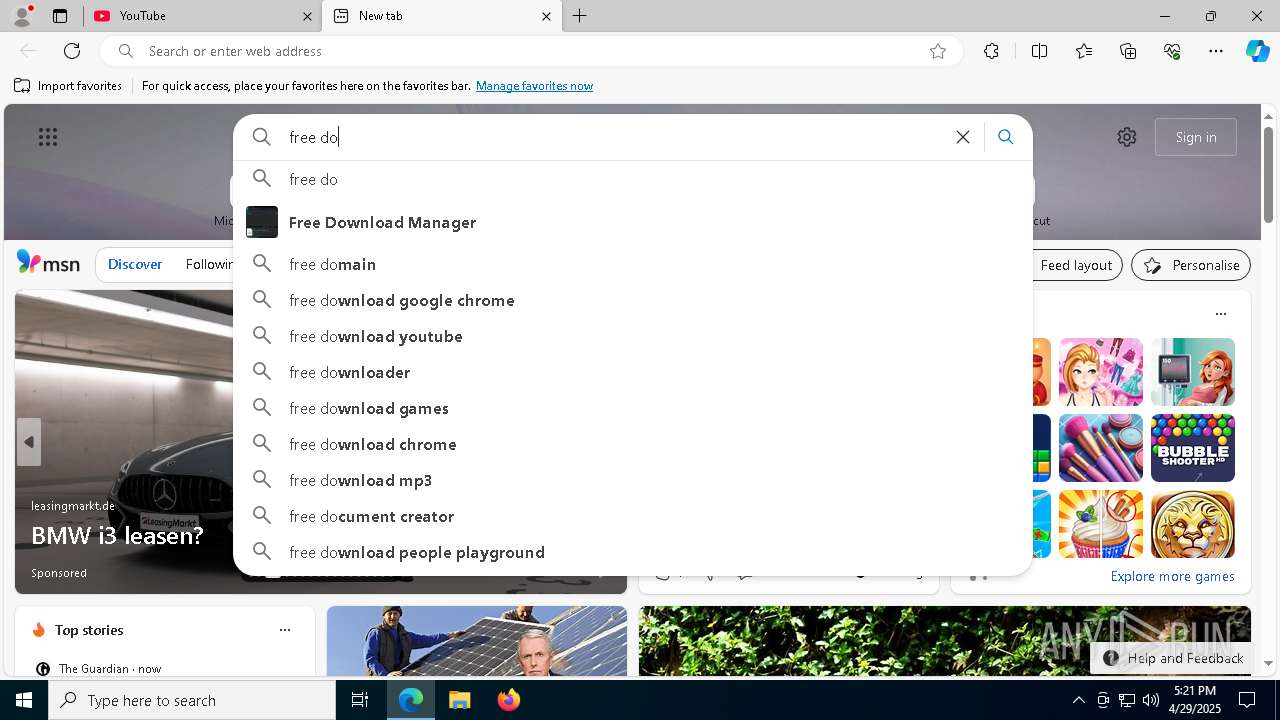Click the Sign in button
Viewport: 1280px width, 720px height.
click(1196, 137)
